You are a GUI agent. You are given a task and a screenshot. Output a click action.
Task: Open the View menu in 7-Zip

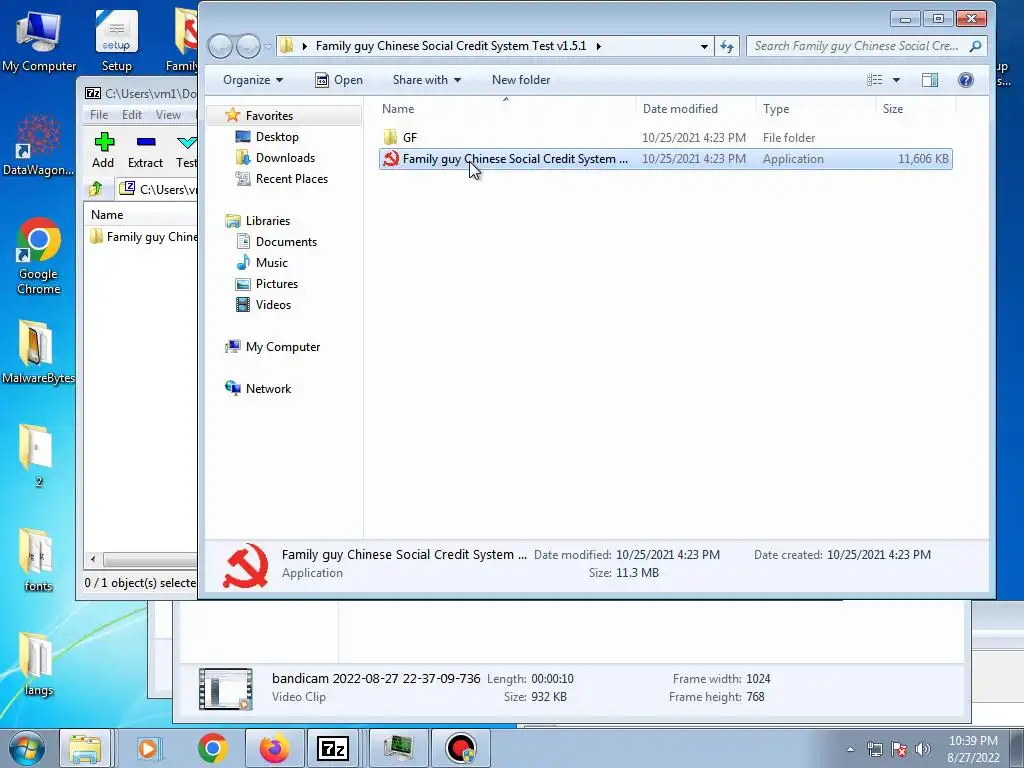click(x=168, y=115)
